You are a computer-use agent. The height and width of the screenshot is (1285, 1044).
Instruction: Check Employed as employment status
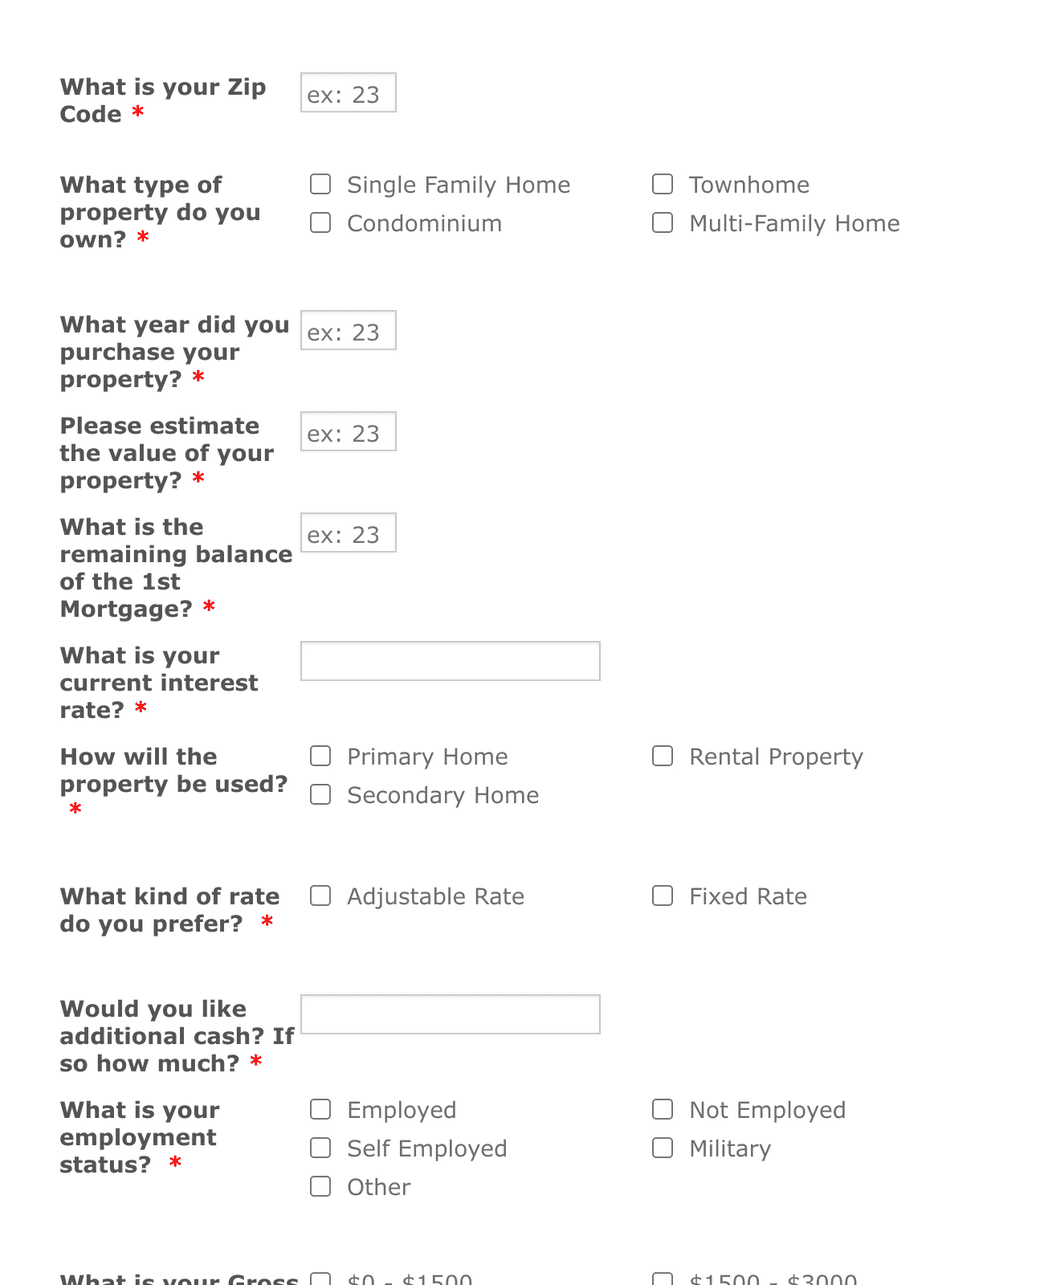click(320, 1109)
